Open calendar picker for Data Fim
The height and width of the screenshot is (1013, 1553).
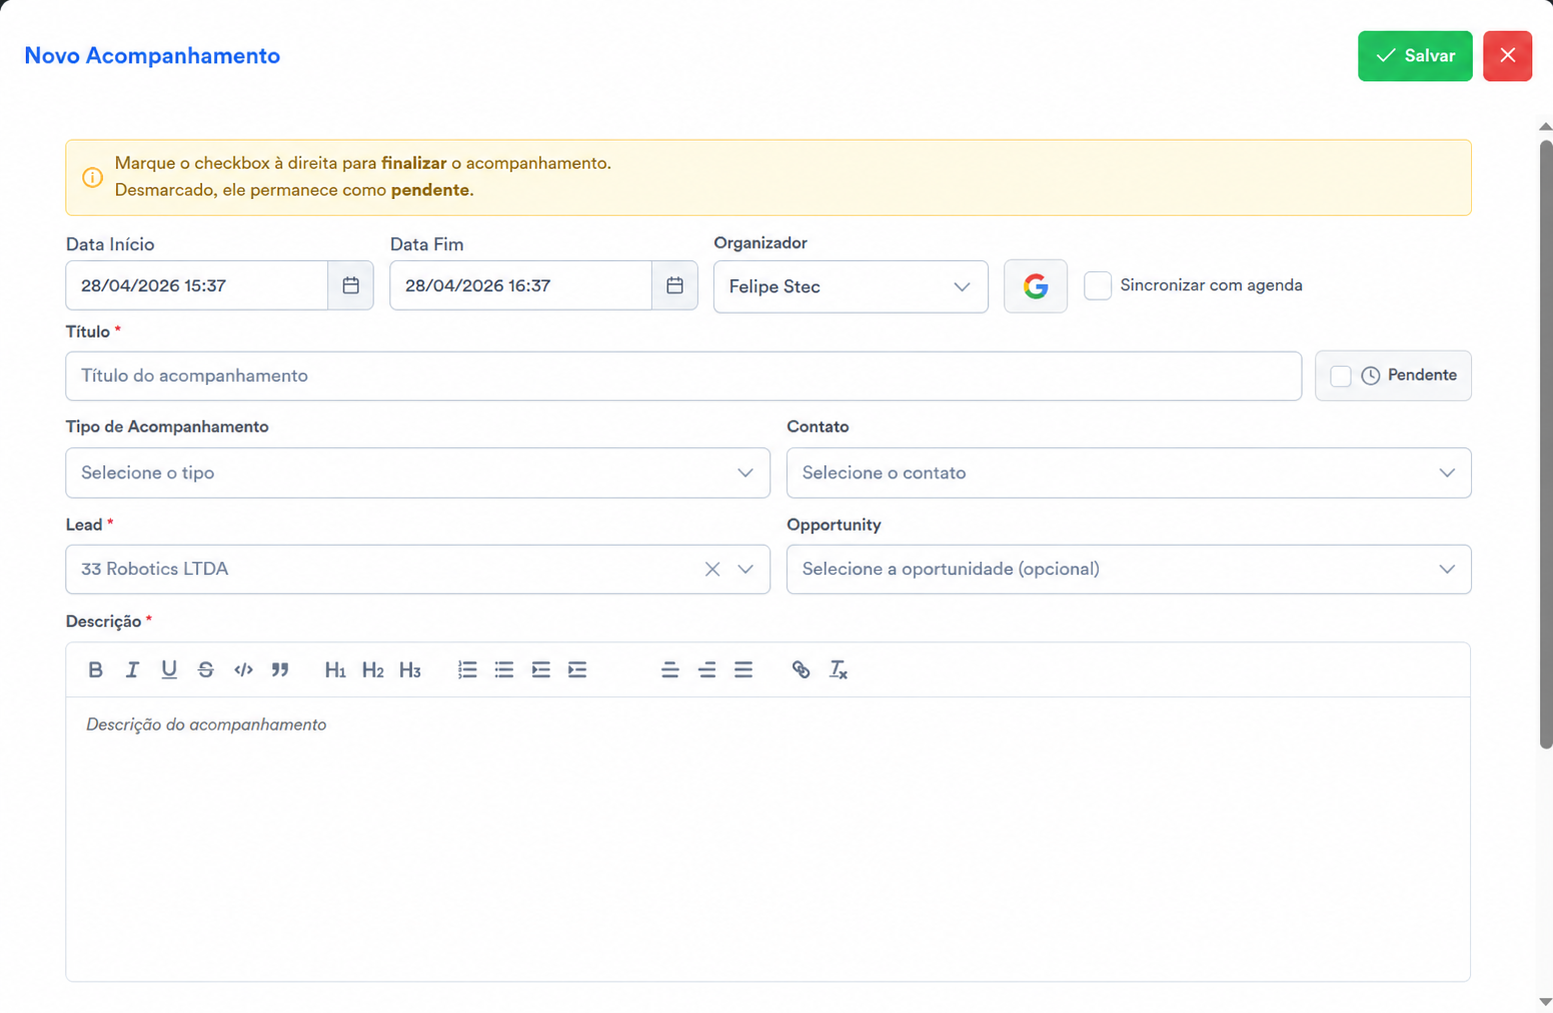point(675,286)
